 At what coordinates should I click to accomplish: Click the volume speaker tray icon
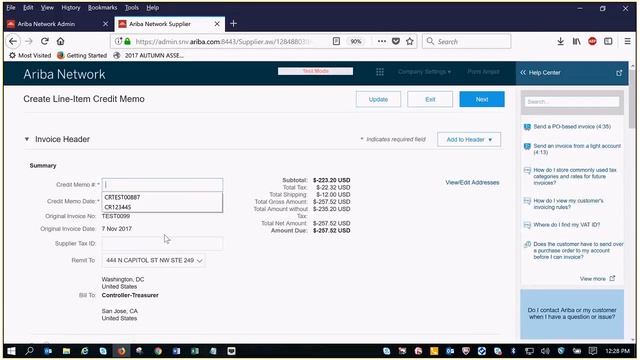pyautogui.click(x=544, y=351)
